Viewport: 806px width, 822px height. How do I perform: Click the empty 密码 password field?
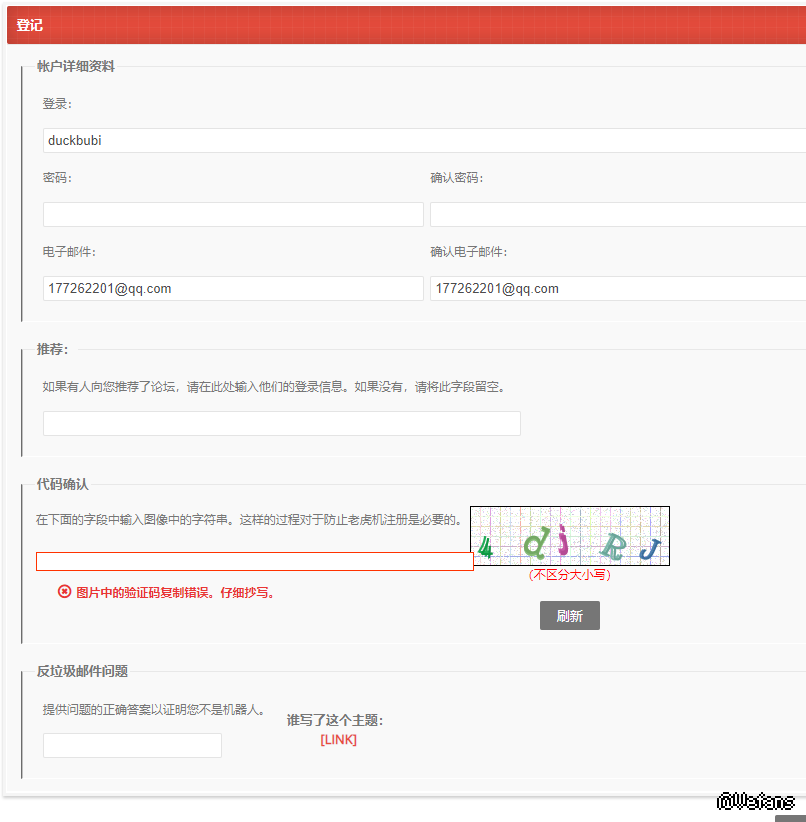point(233,215)
